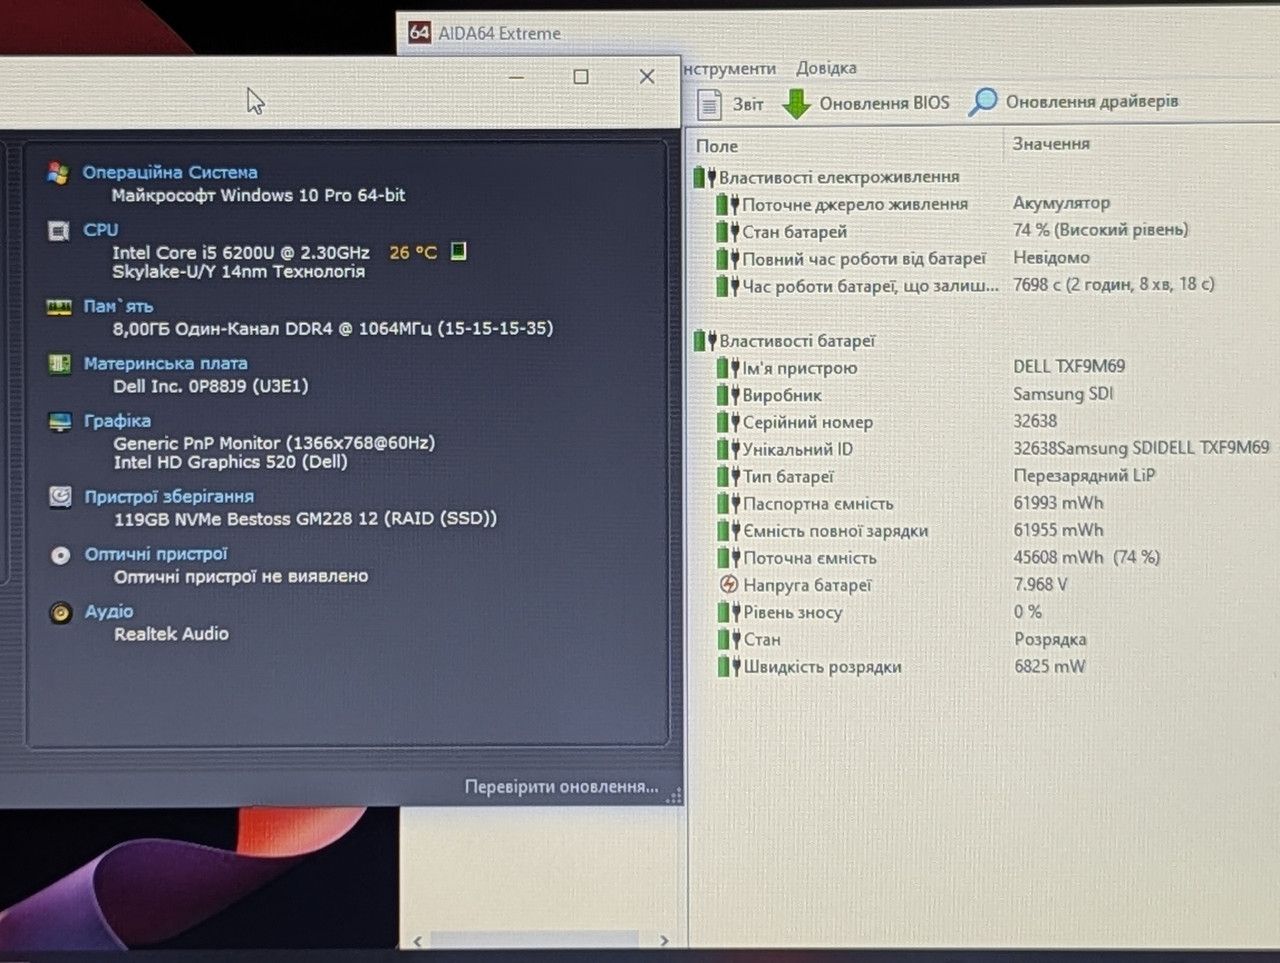Open the Довідка menu
Image resolution: width=1280 pixels, height=963 pixels.
(x=826, y=68)
